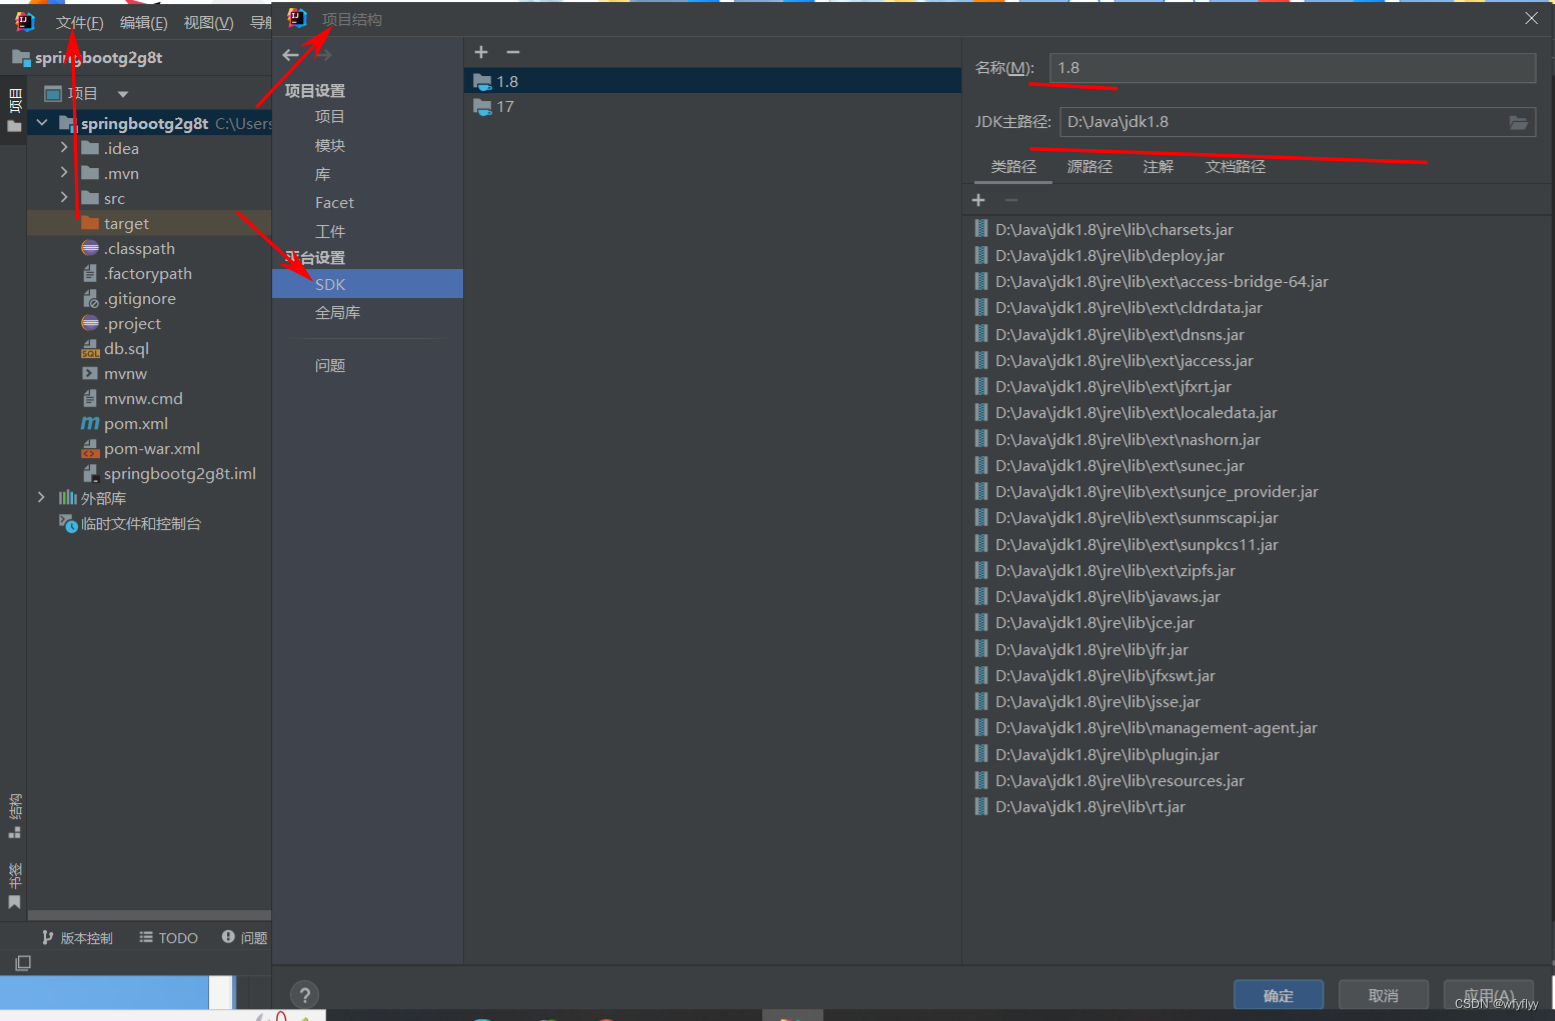This screenshot has width=1555, height=1021.
Task: Click the back navigation arrow in Project Structure
Action: [x=291, y=55]
